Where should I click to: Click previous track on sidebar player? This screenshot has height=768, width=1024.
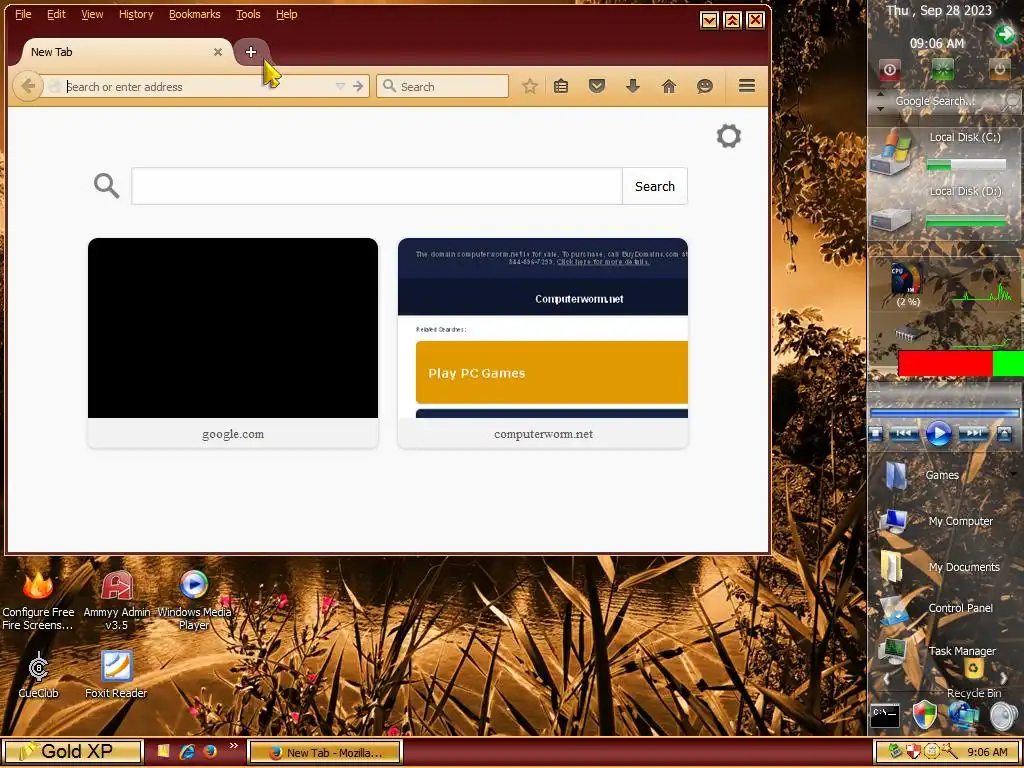[904, 433]
